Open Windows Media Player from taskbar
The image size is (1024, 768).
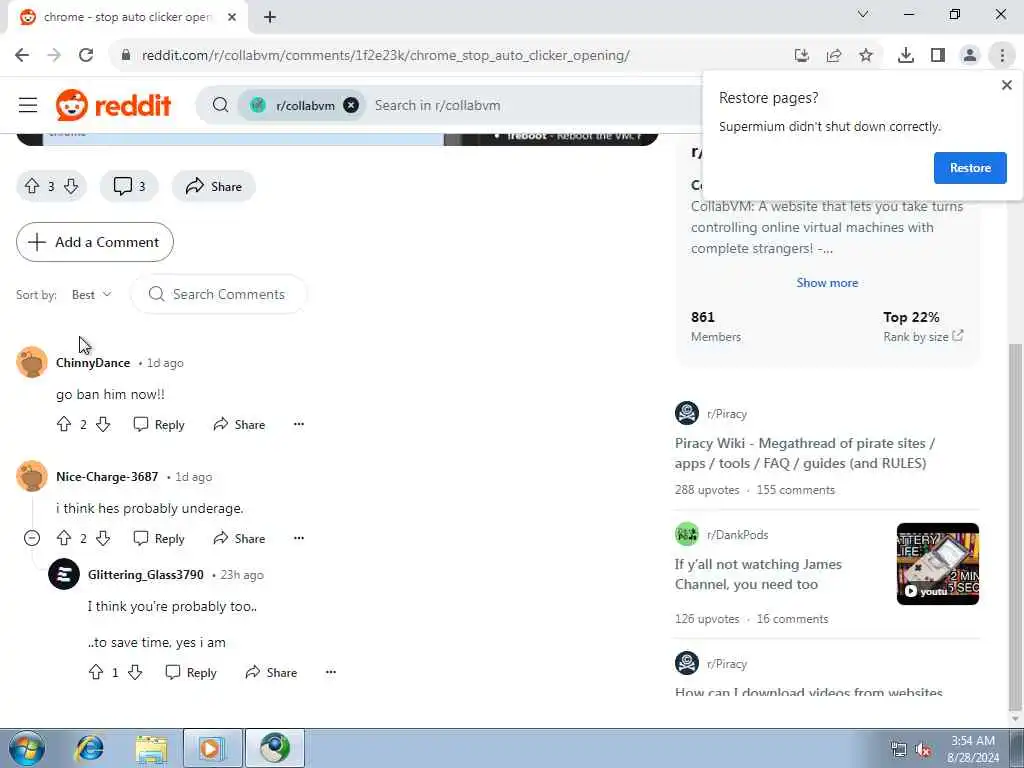coord(212,748)
